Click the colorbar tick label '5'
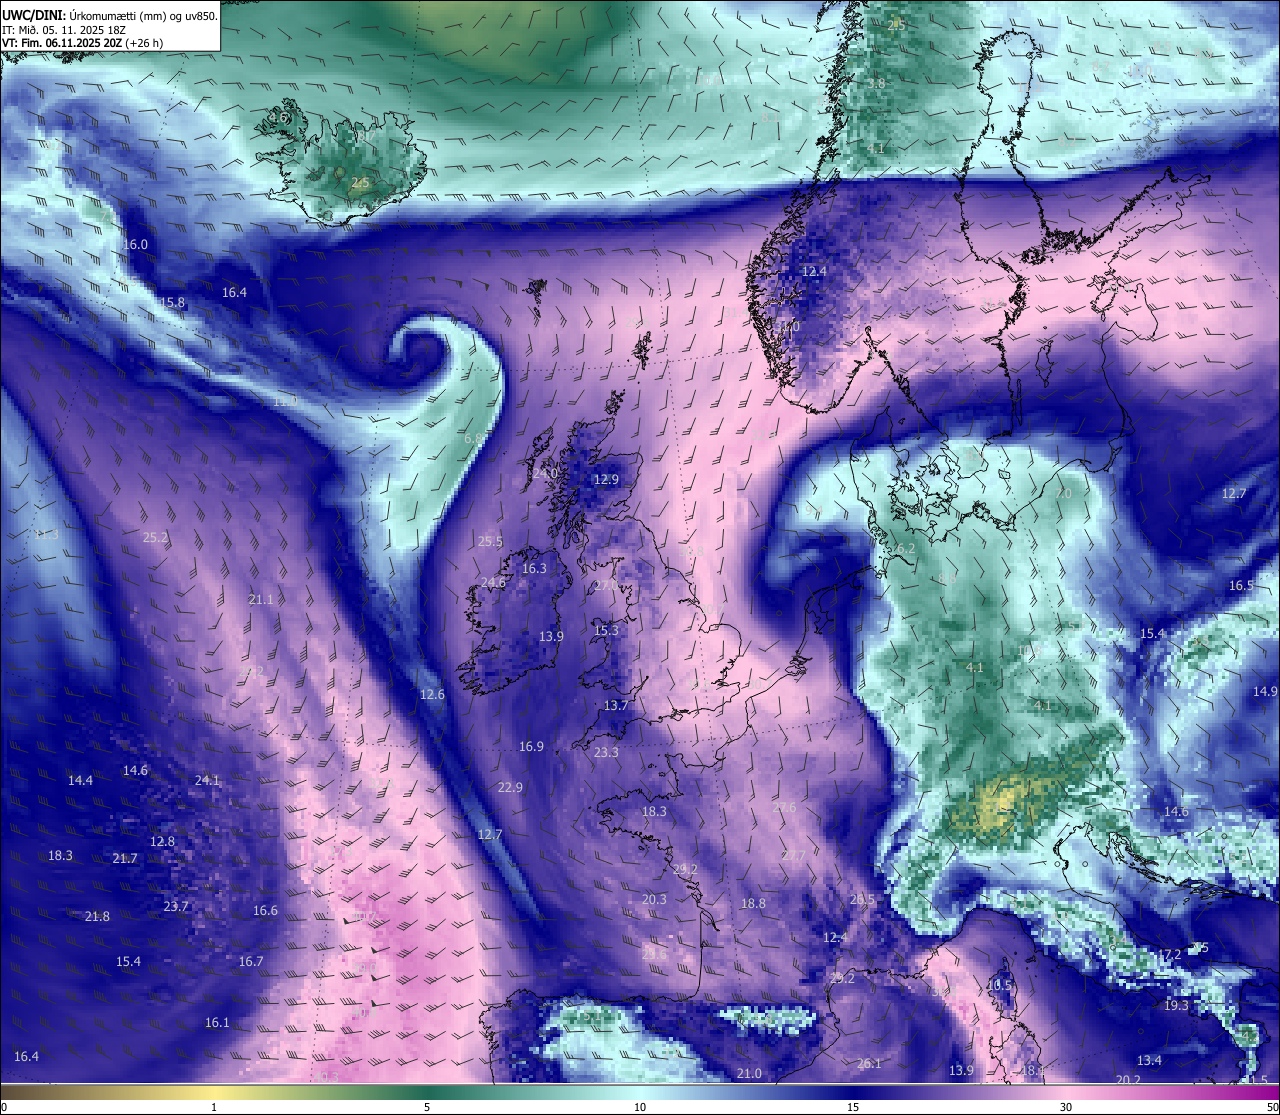 point(427,1107)
